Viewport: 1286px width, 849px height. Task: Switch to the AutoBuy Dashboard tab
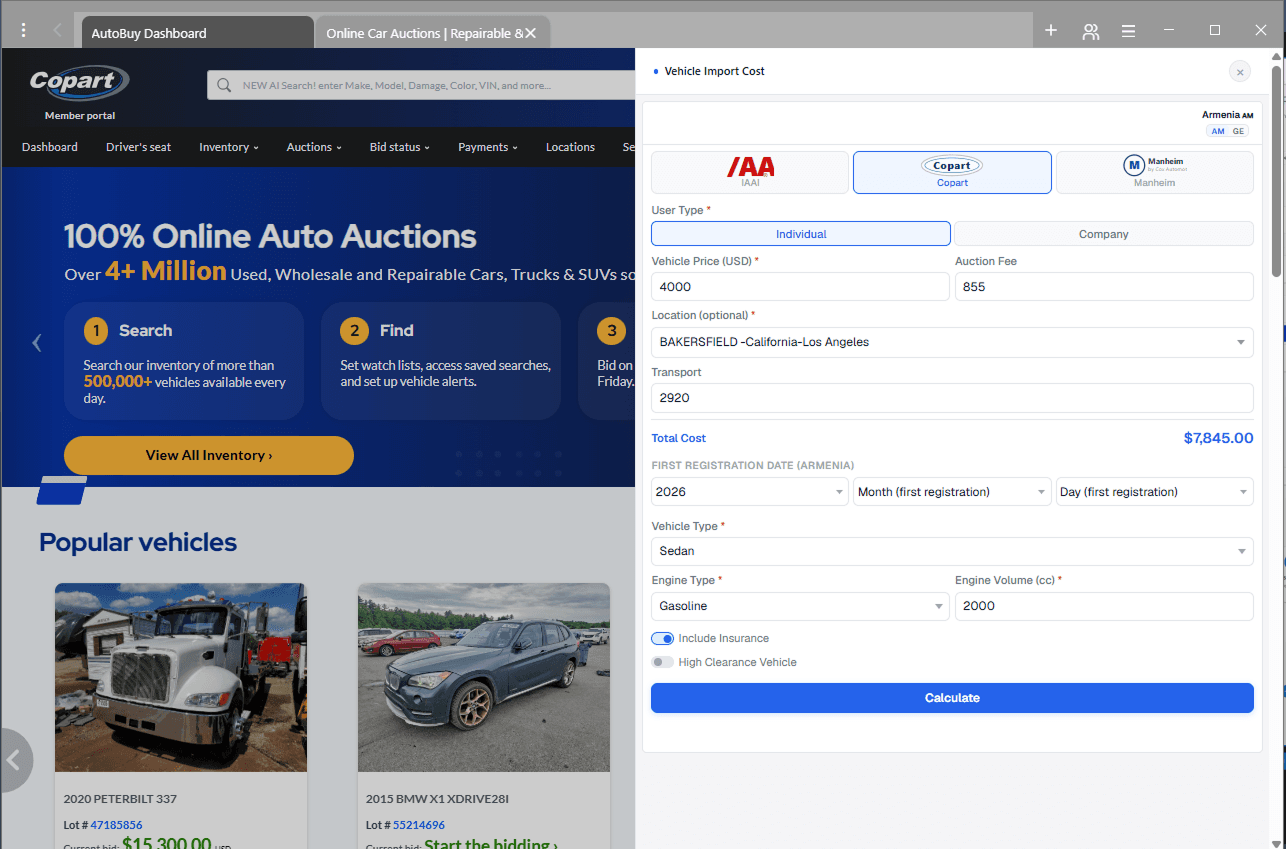[x=197, y=32]
